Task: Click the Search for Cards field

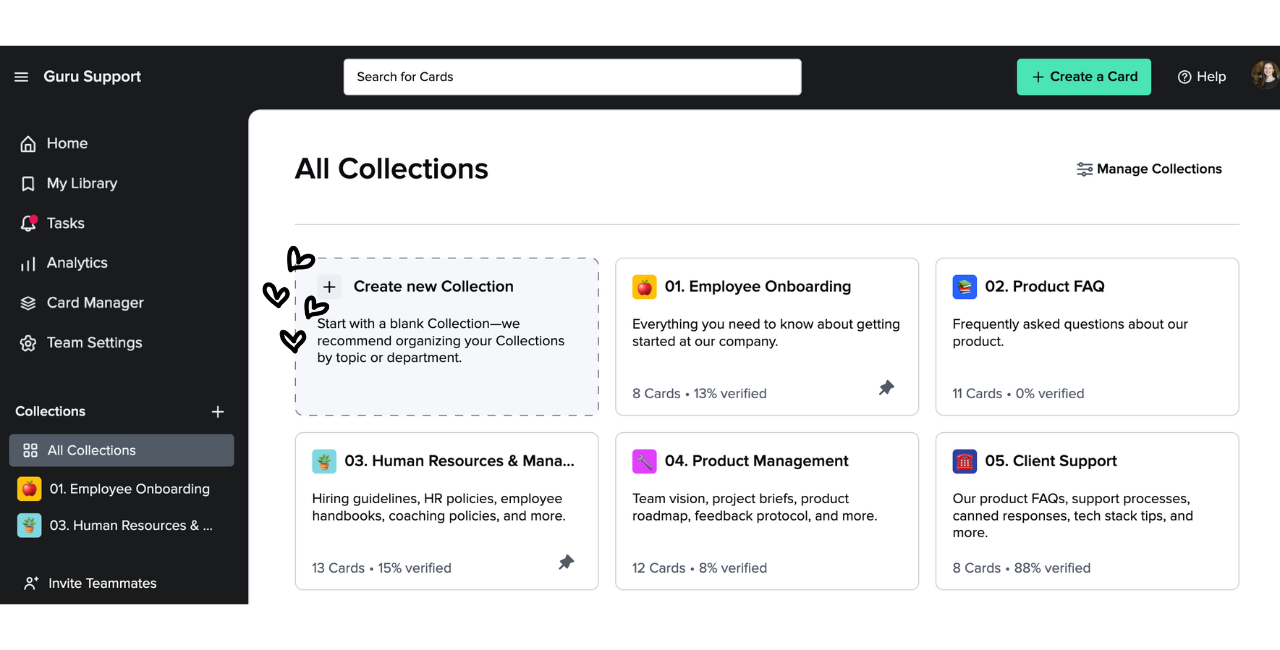Action: 572,76
